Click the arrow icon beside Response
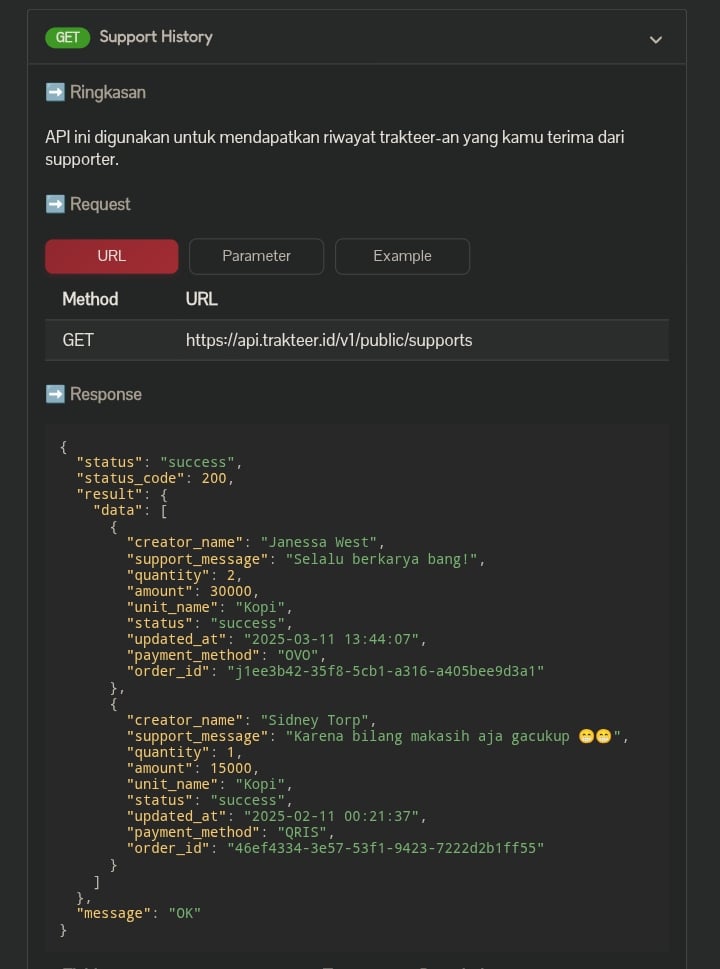 [x=55, y=394]
